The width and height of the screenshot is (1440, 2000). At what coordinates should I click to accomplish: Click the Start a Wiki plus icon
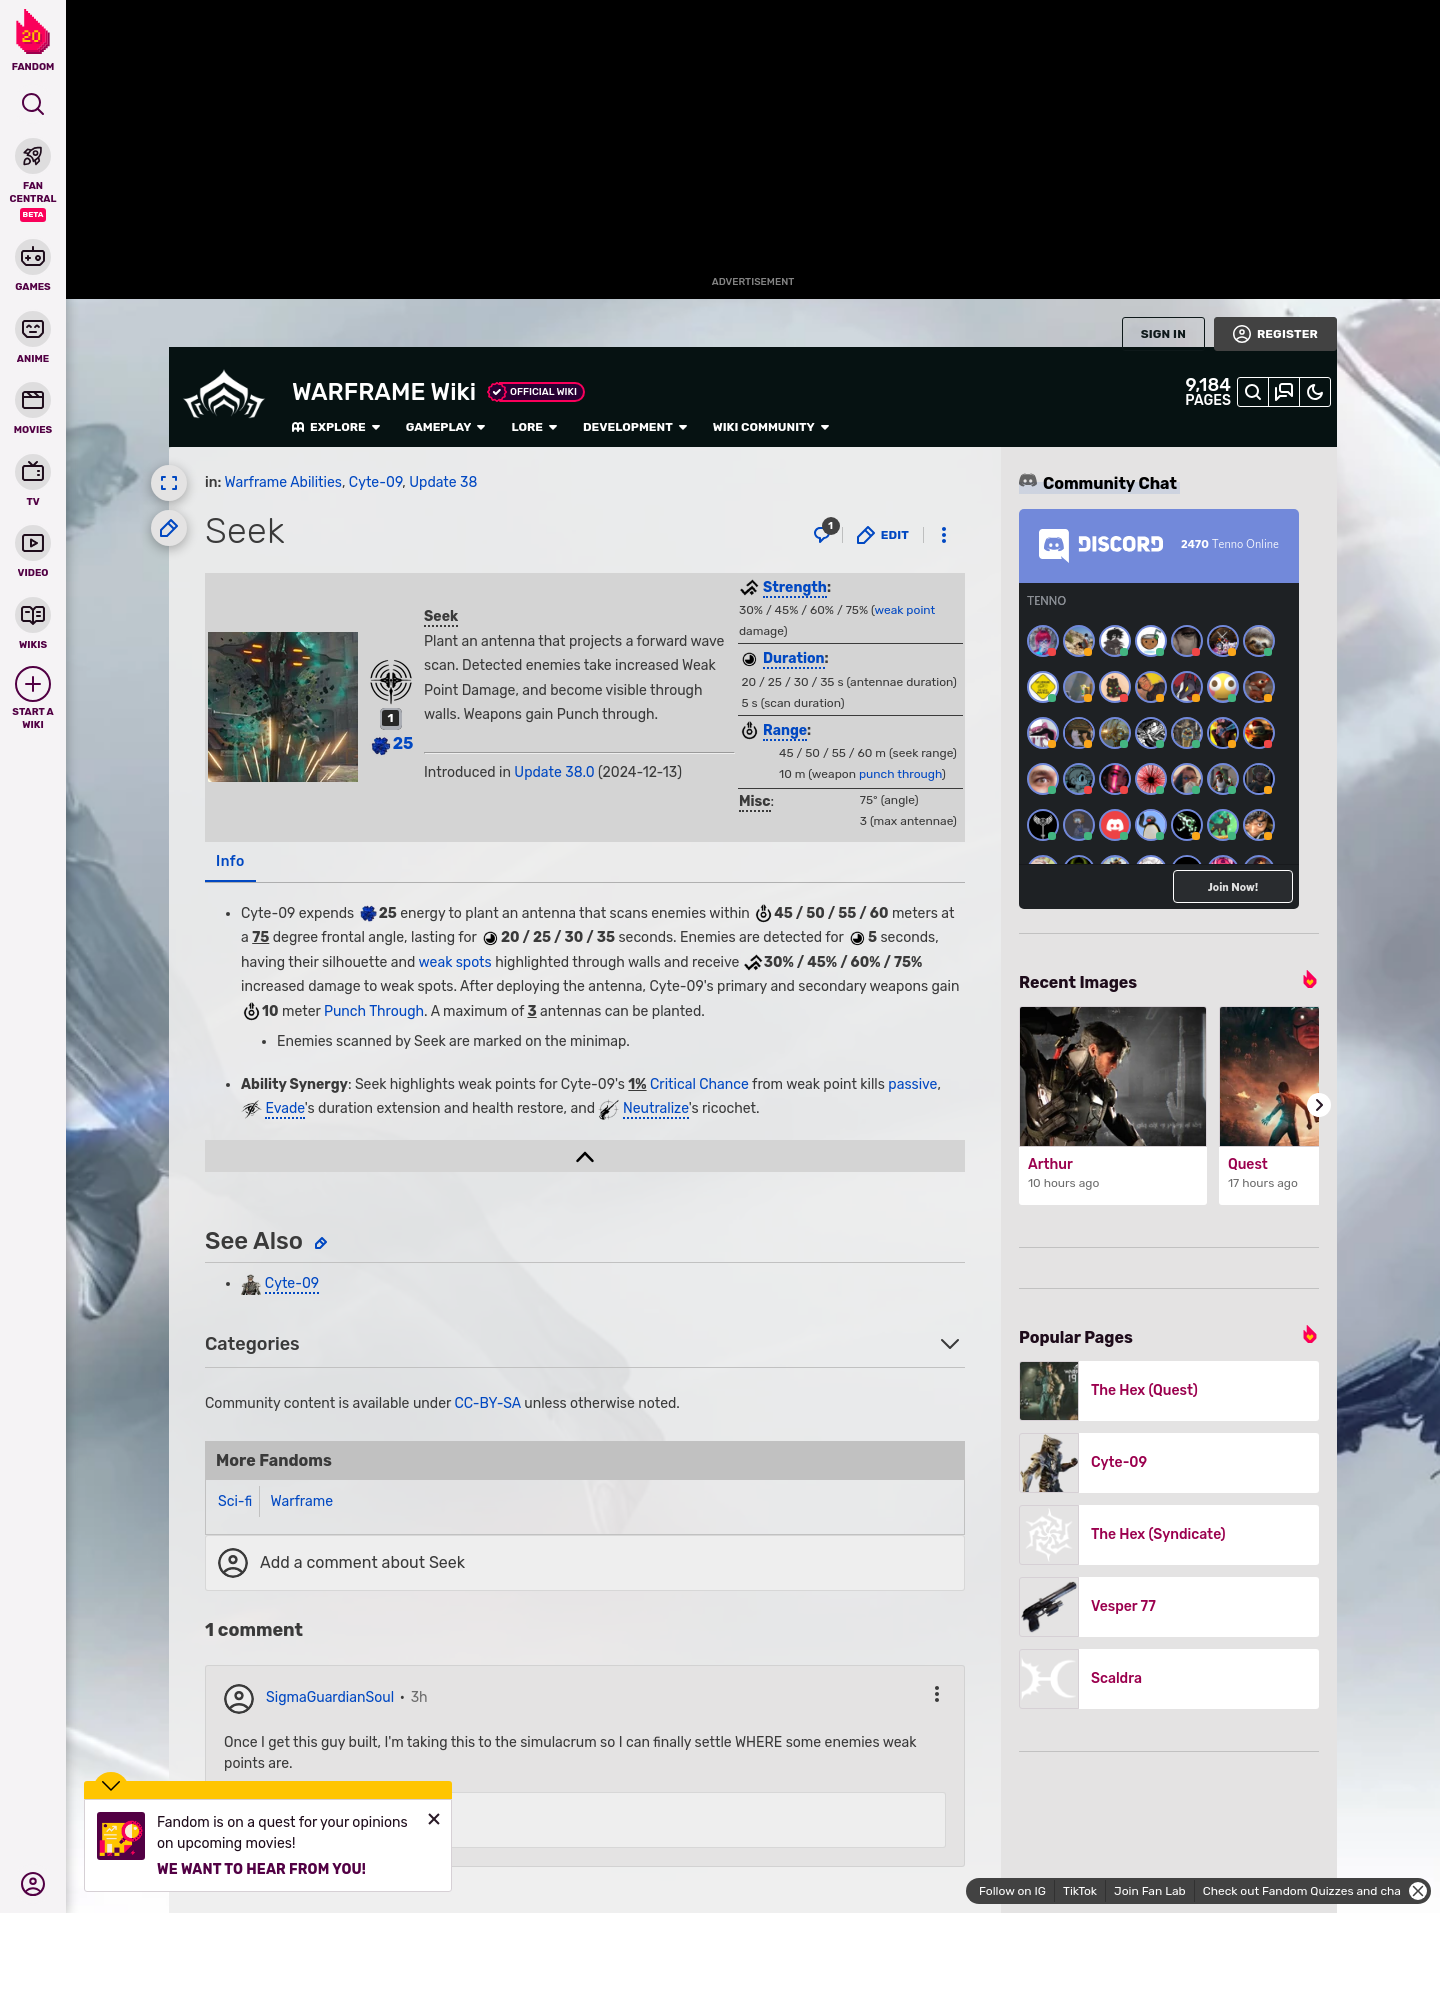click(x=33, y=684)
